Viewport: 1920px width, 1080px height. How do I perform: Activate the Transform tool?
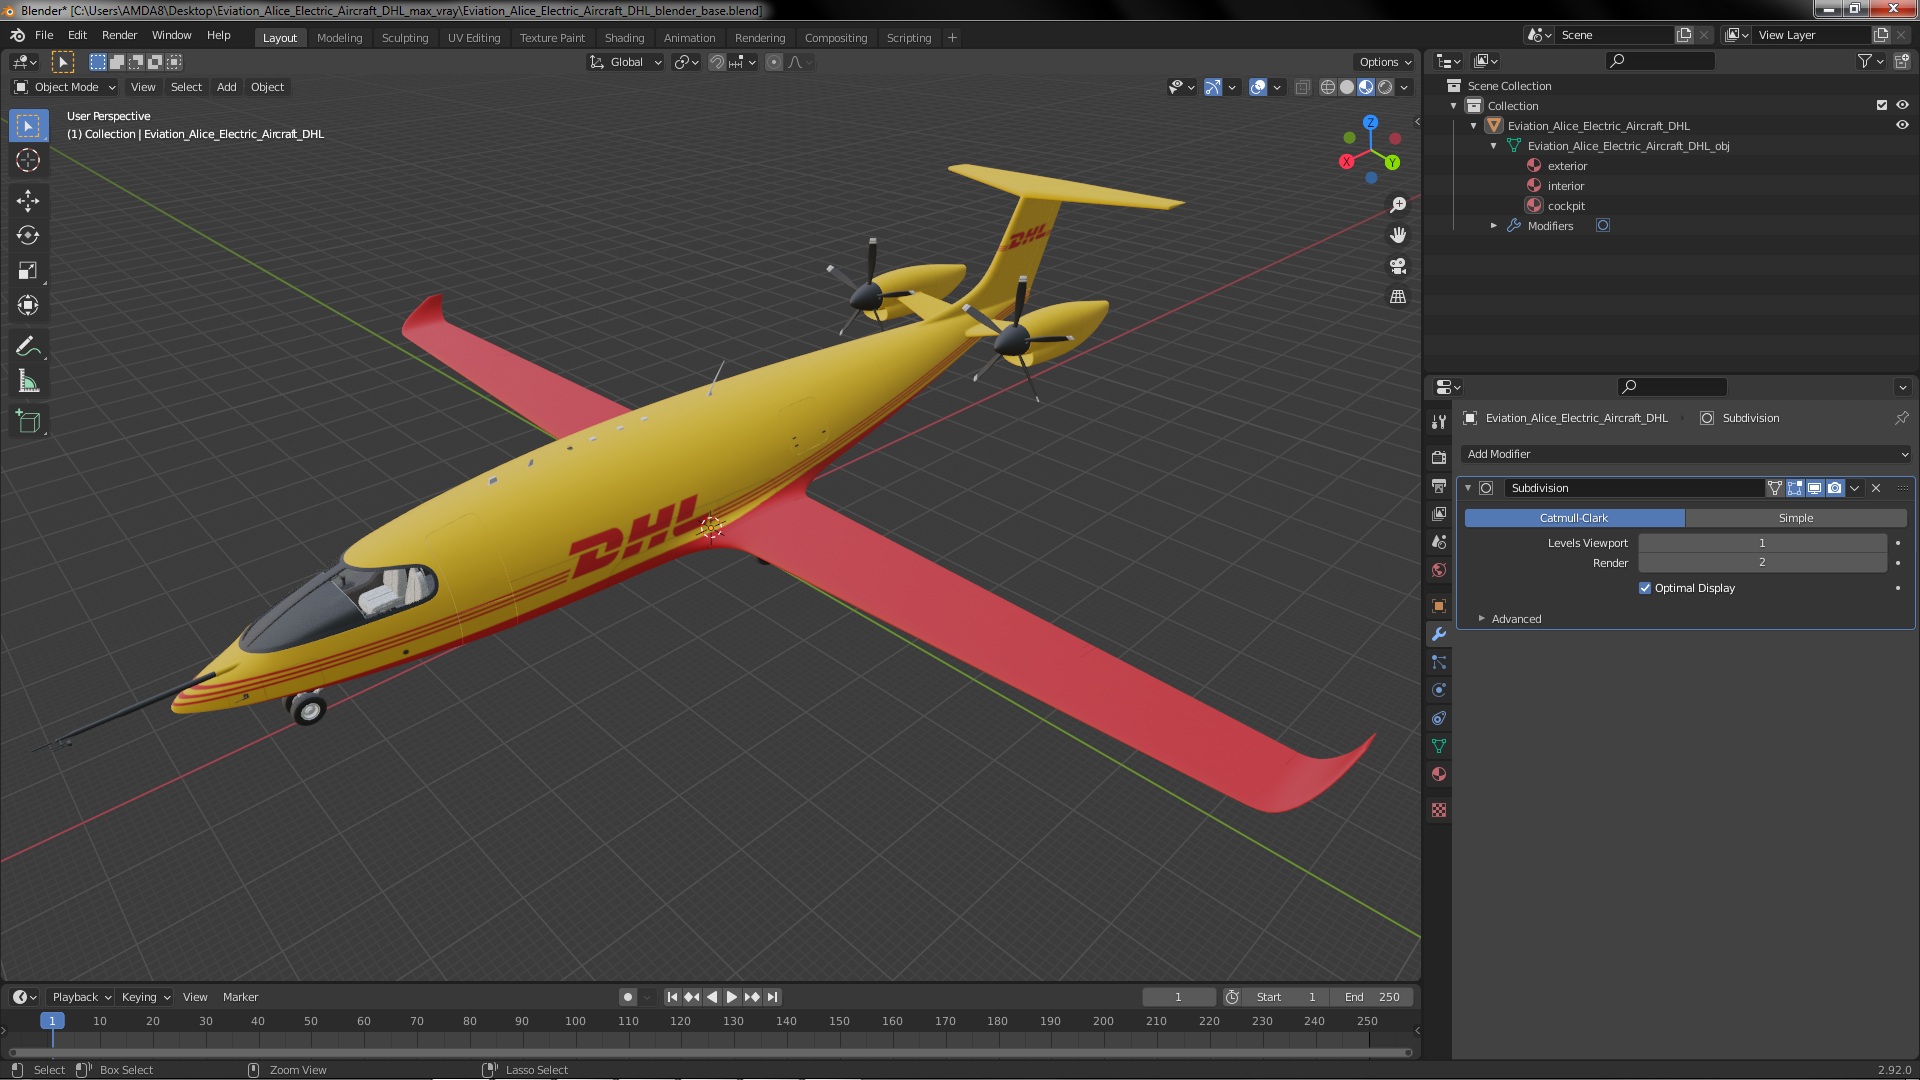[28, 306]
